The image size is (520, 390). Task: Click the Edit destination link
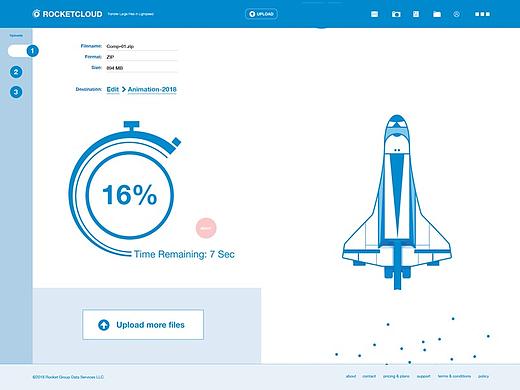(113, 89)
